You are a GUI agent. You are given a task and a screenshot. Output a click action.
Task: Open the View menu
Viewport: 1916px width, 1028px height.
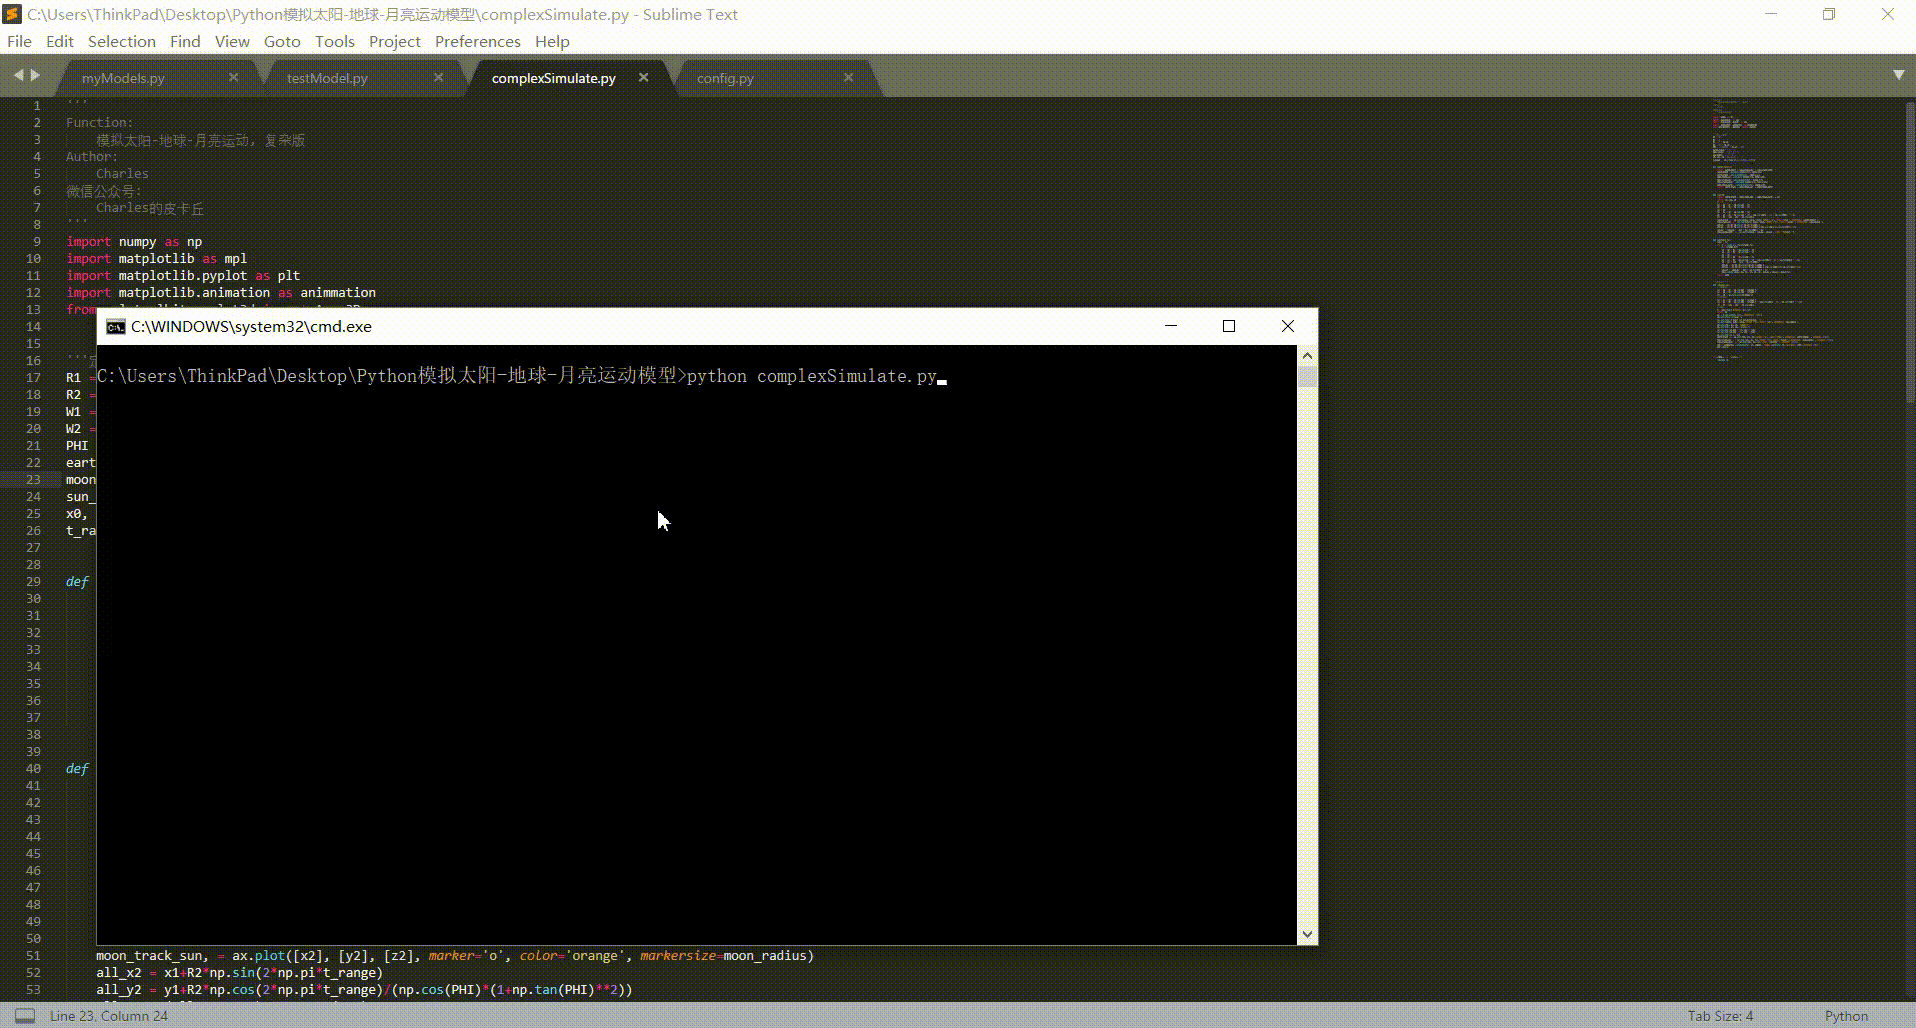(232, 41)
